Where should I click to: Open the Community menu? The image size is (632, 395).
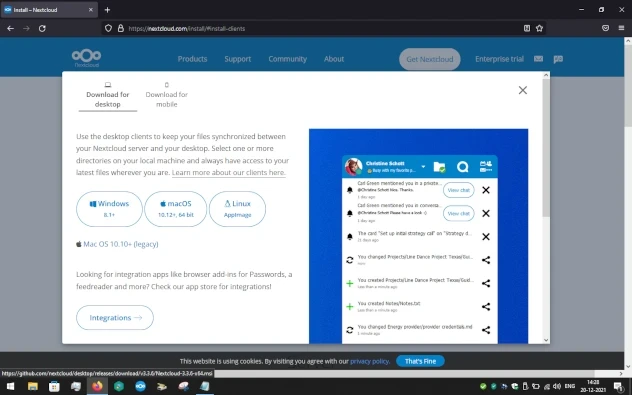[x=287, y=59]
